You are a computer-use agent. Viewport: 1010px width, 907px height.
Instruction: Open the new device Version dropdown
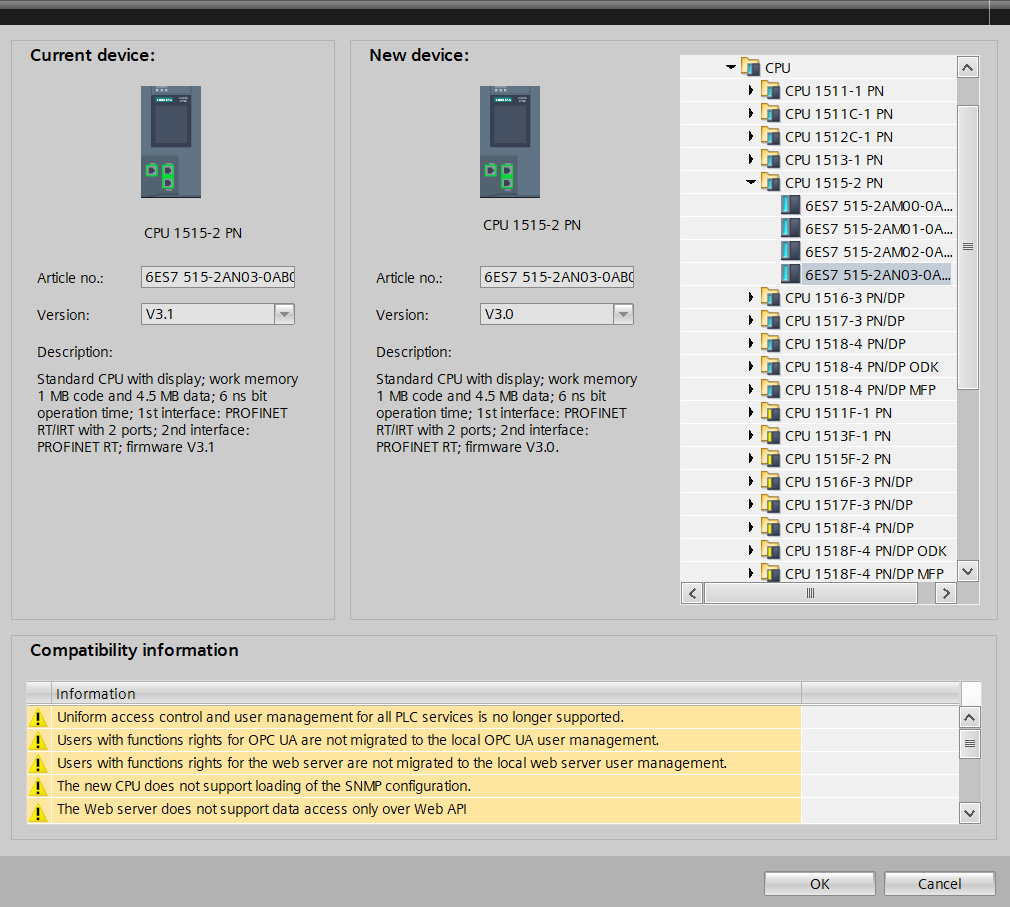[623, 315]
